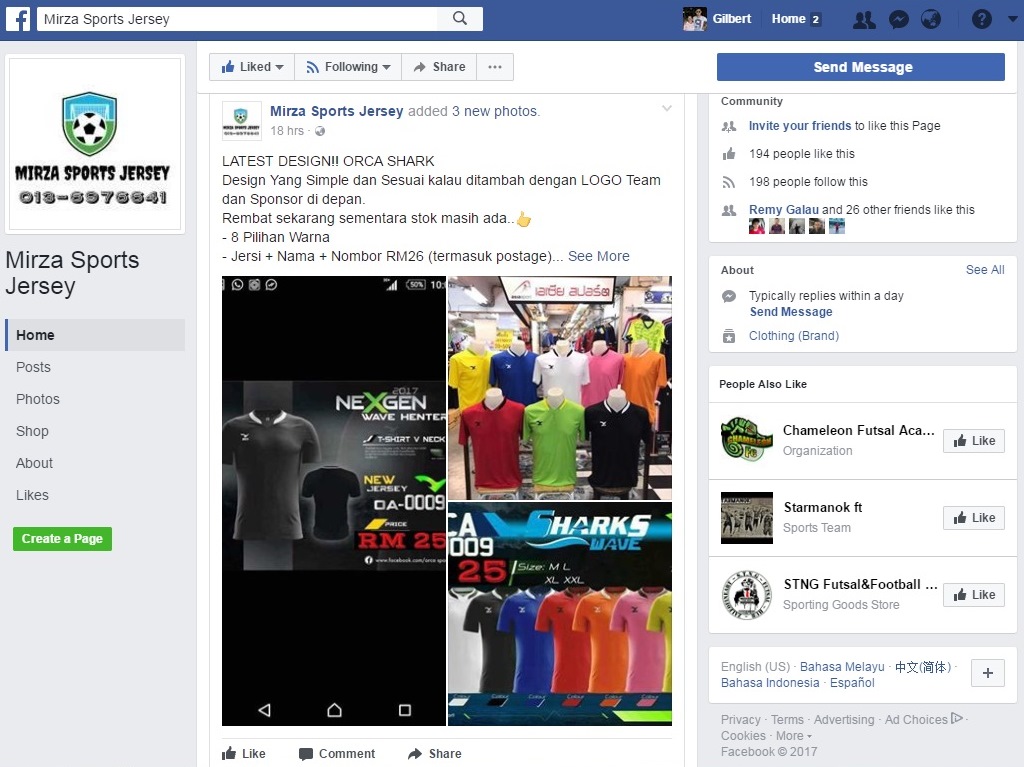Open Starmanok ft page thumbnail
Image resolution: width=1024 pixels, height=767 pixels.
[746, 517]
